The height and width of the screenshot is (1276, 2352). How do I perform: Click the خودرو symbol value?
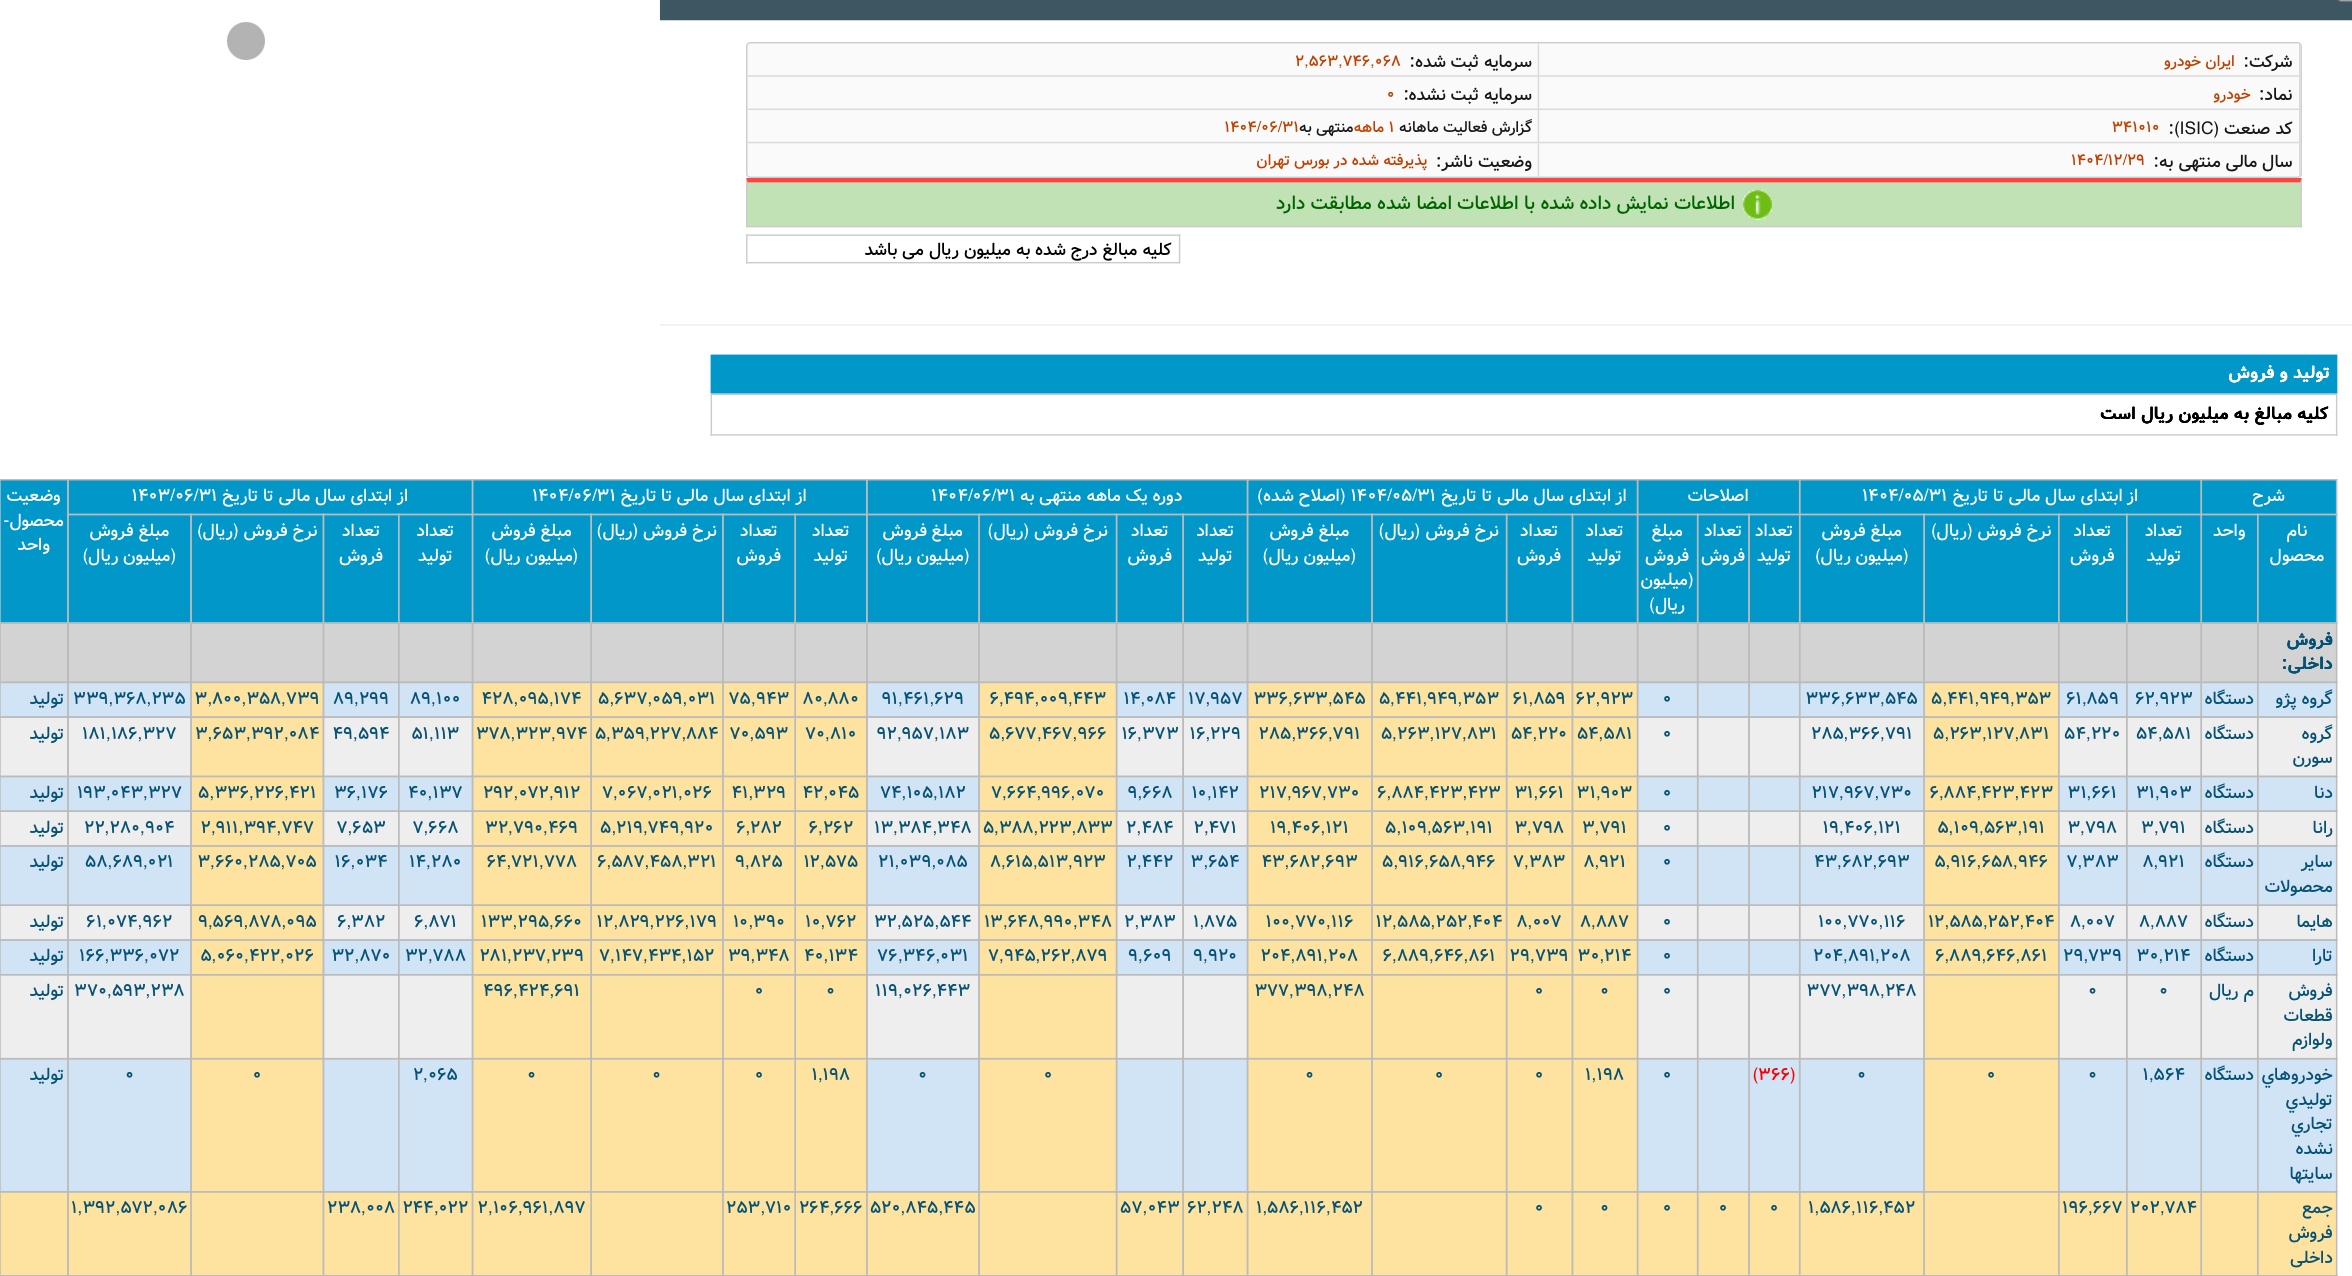(2231, 94)
